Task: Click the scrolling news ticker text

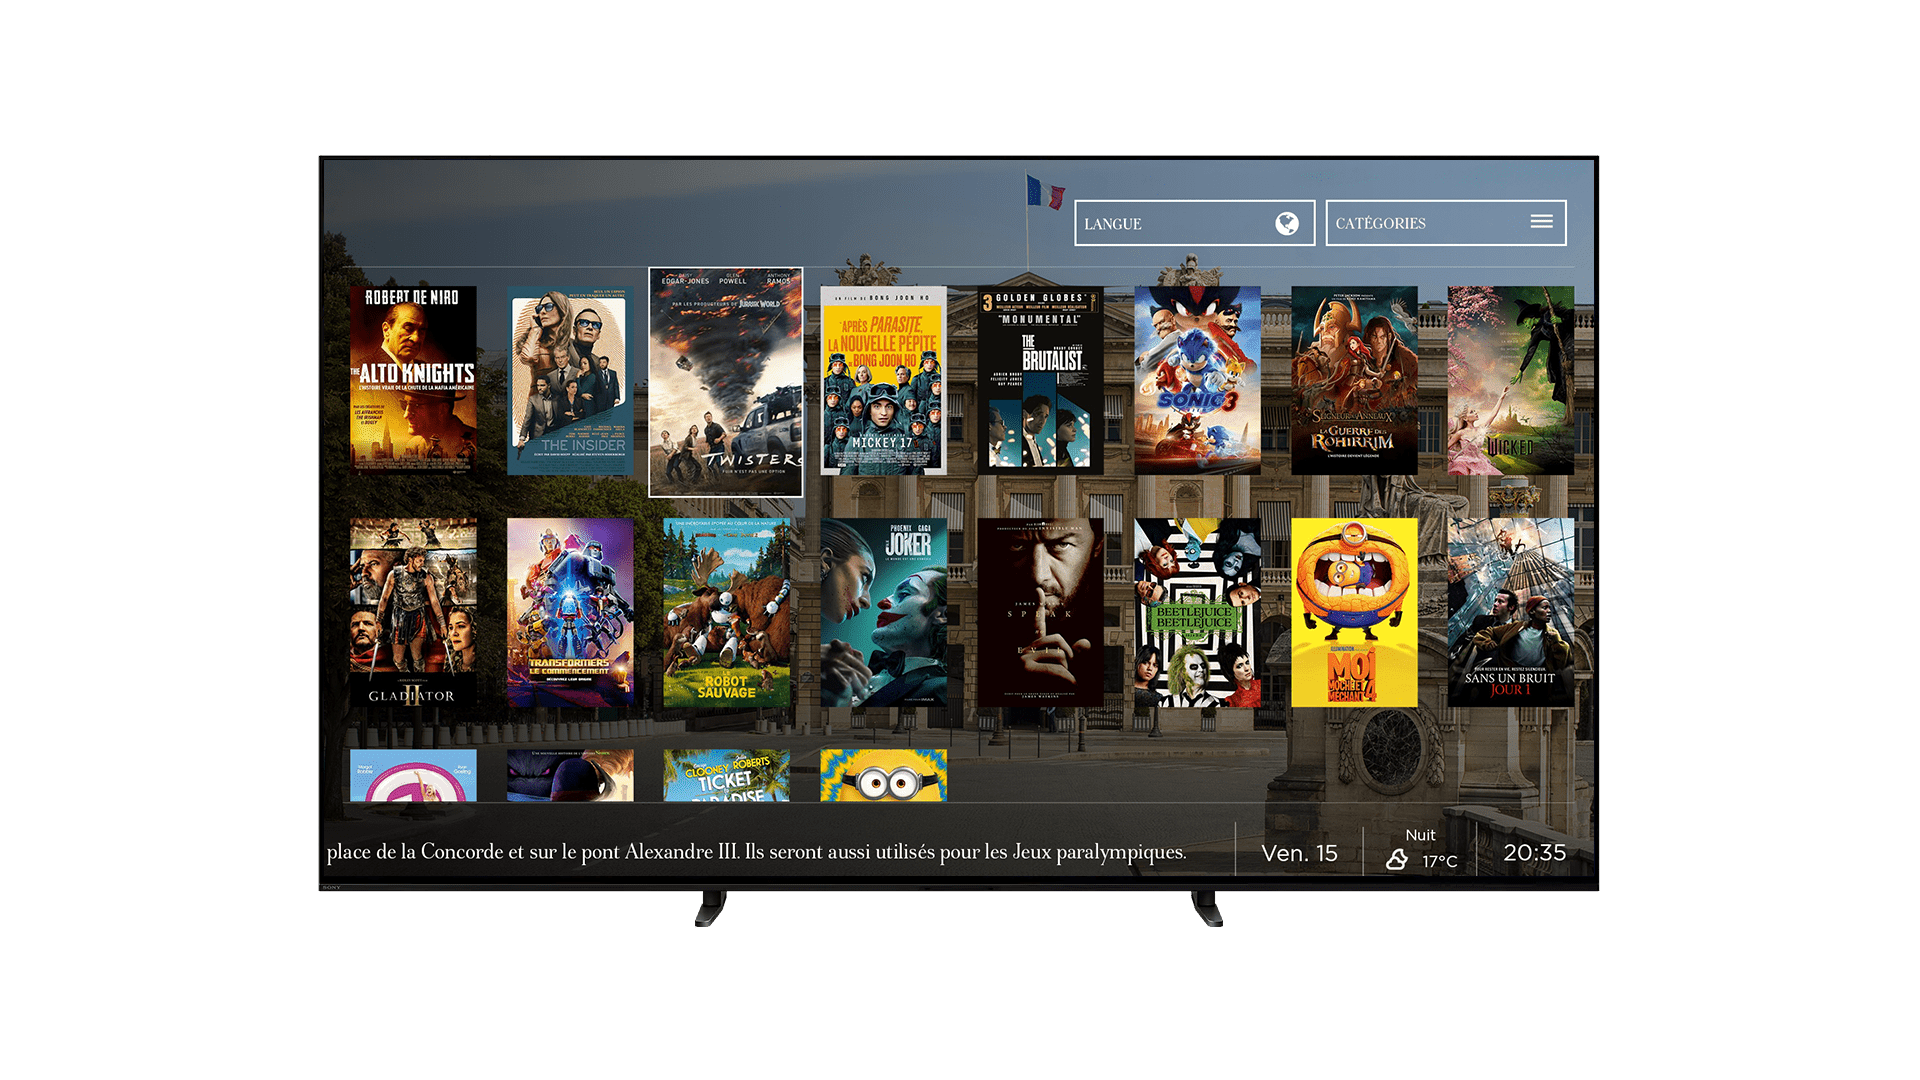Action: coord(757,852)
